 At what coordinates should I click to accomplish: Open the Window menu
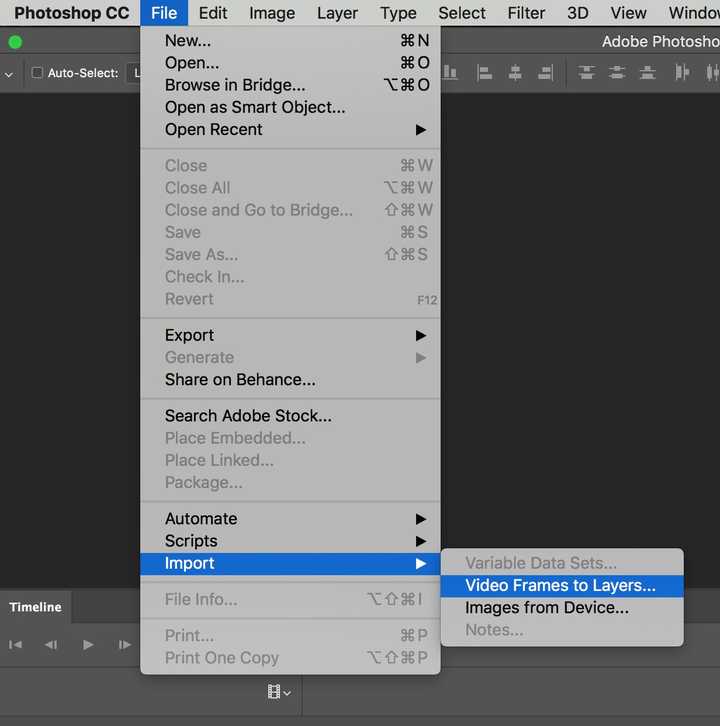[694, 13]
